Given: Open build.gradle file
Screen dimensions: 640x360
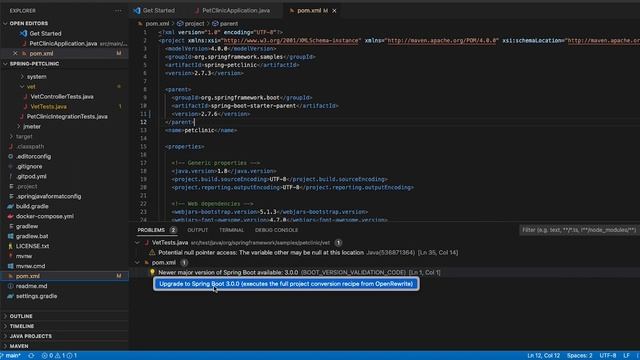Looking at the screenshot, I should coord(32,207).
